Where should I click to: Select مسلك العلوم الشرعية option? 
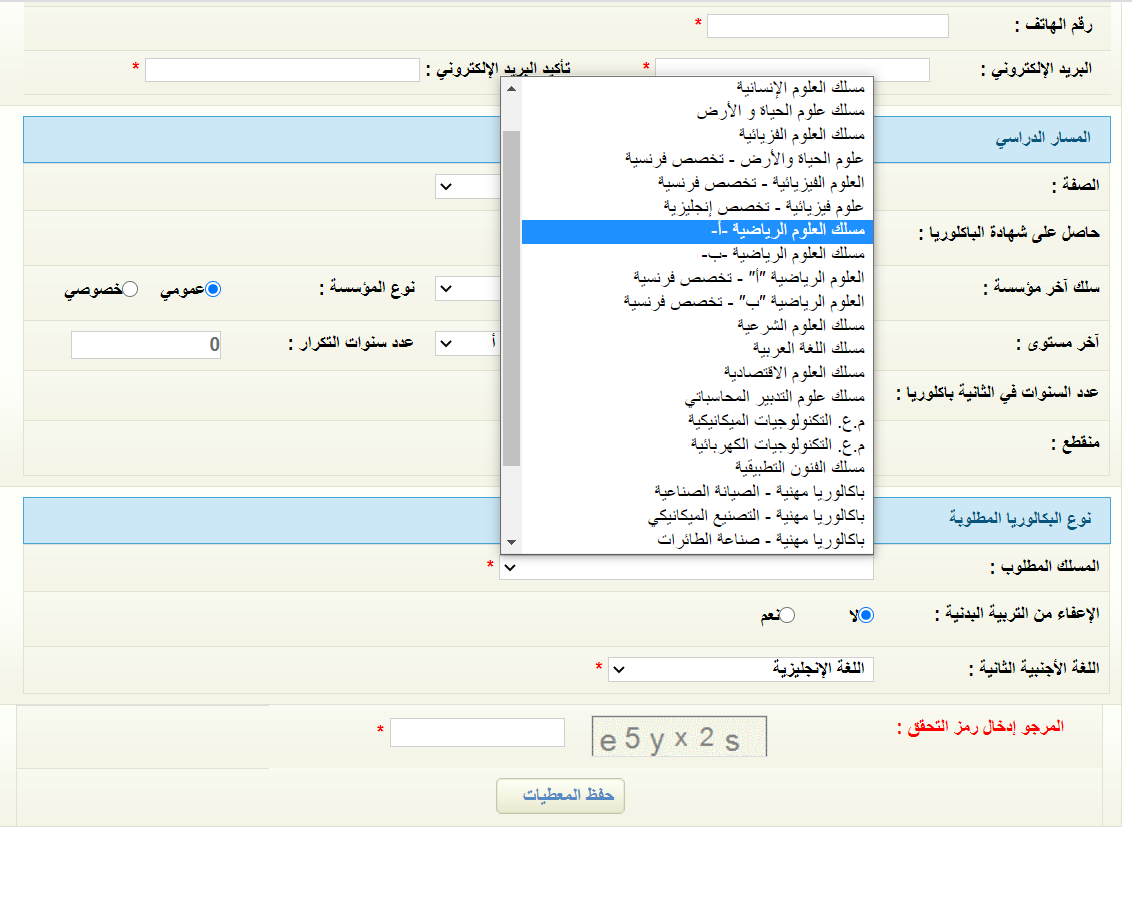pos(697,326)
